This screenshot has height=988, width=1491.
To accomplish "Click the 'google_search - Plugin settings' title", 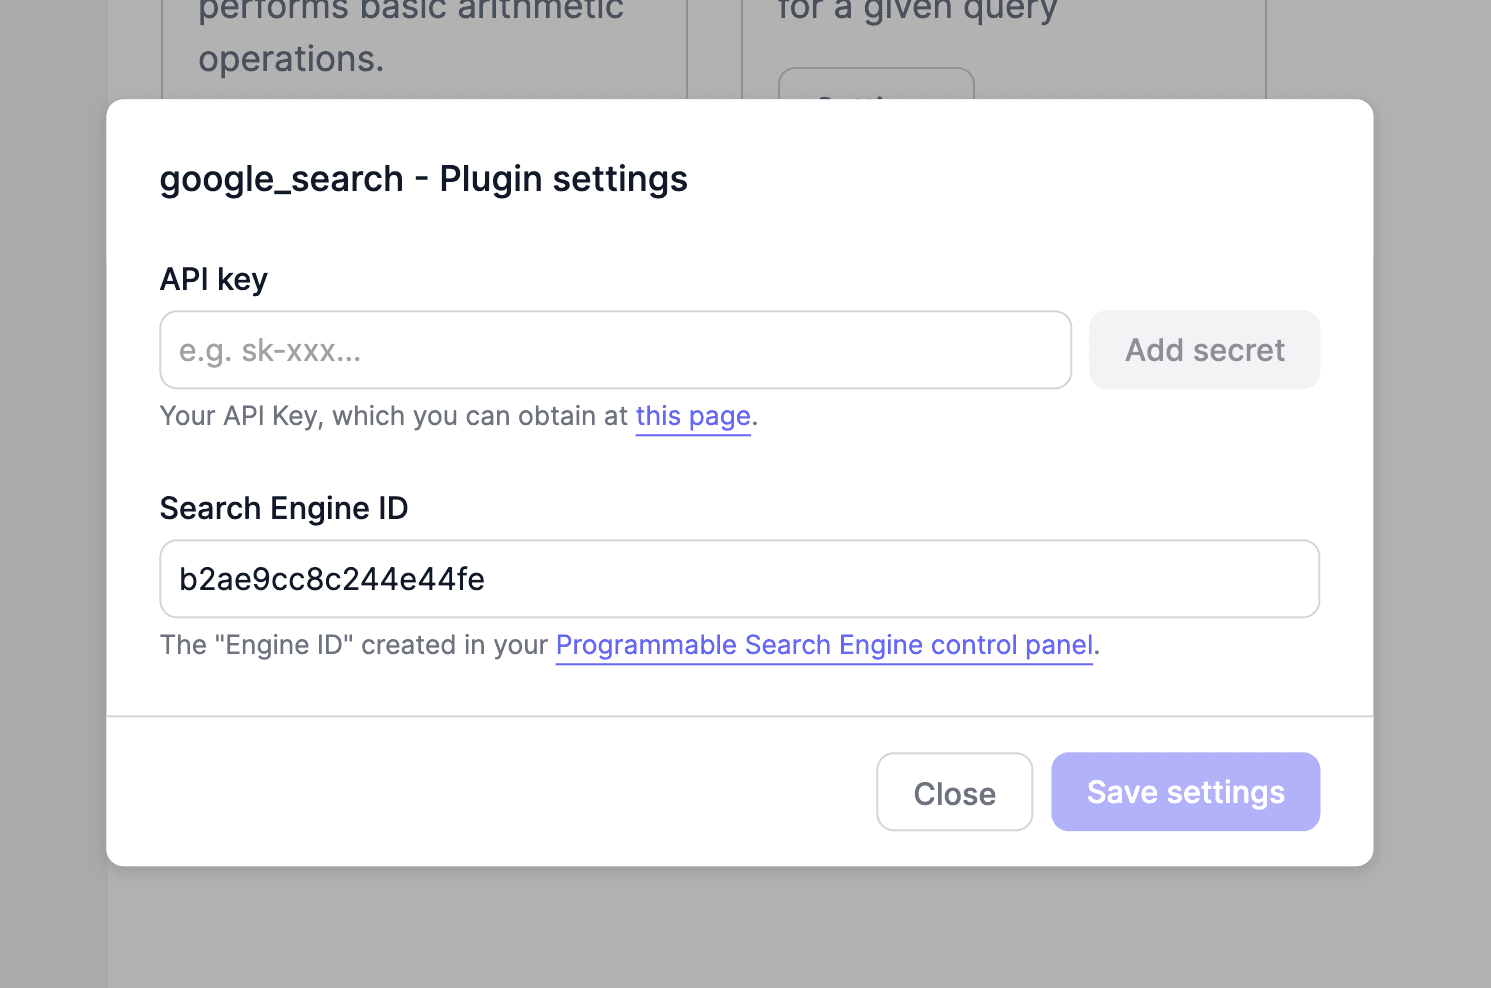I will pyautogui.click(x=424, y=179).
